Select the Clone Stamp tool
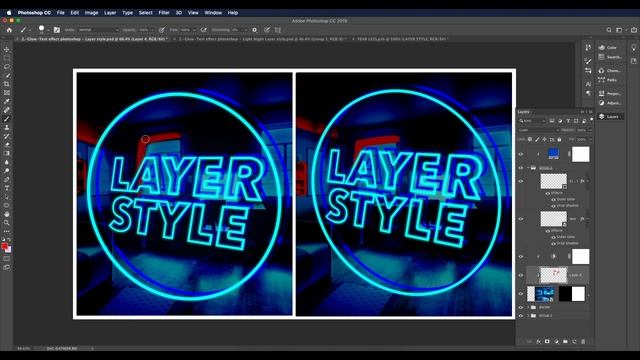Image resolution: width=640 pixels, height=360 pixels. point(7,127)
